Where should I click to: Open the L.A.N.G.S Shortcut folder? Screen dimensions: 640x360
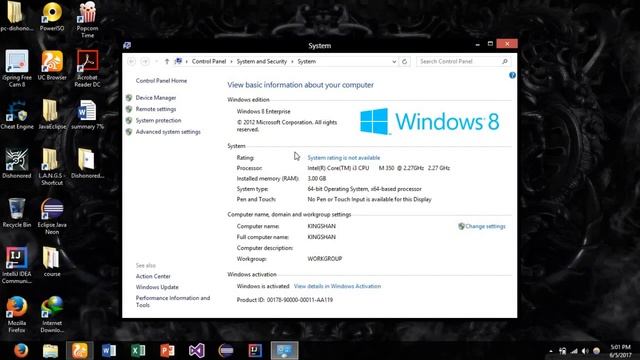click(x=52, y=167)
